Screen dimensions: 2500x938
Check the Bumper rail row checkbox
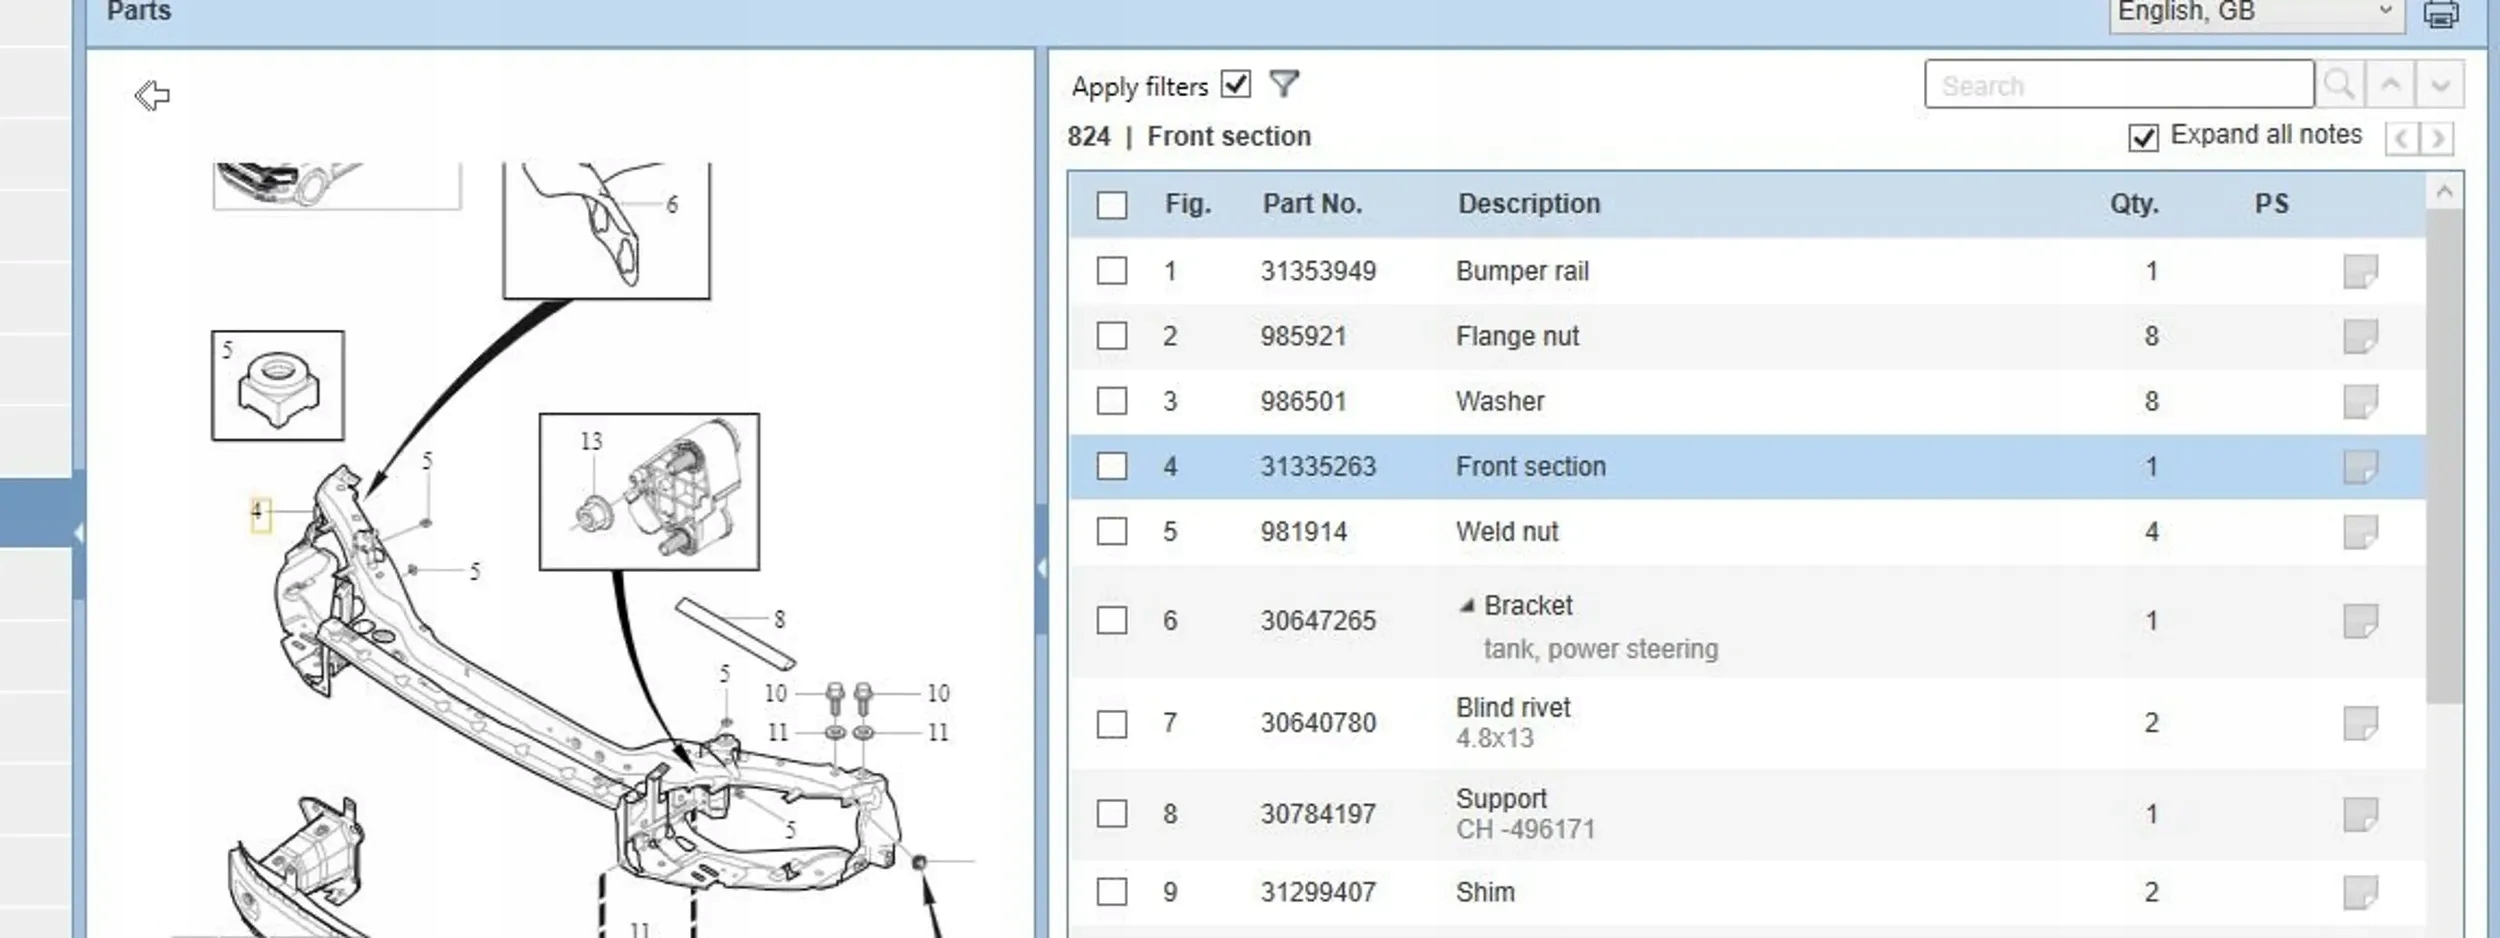tap(1112, 271)
